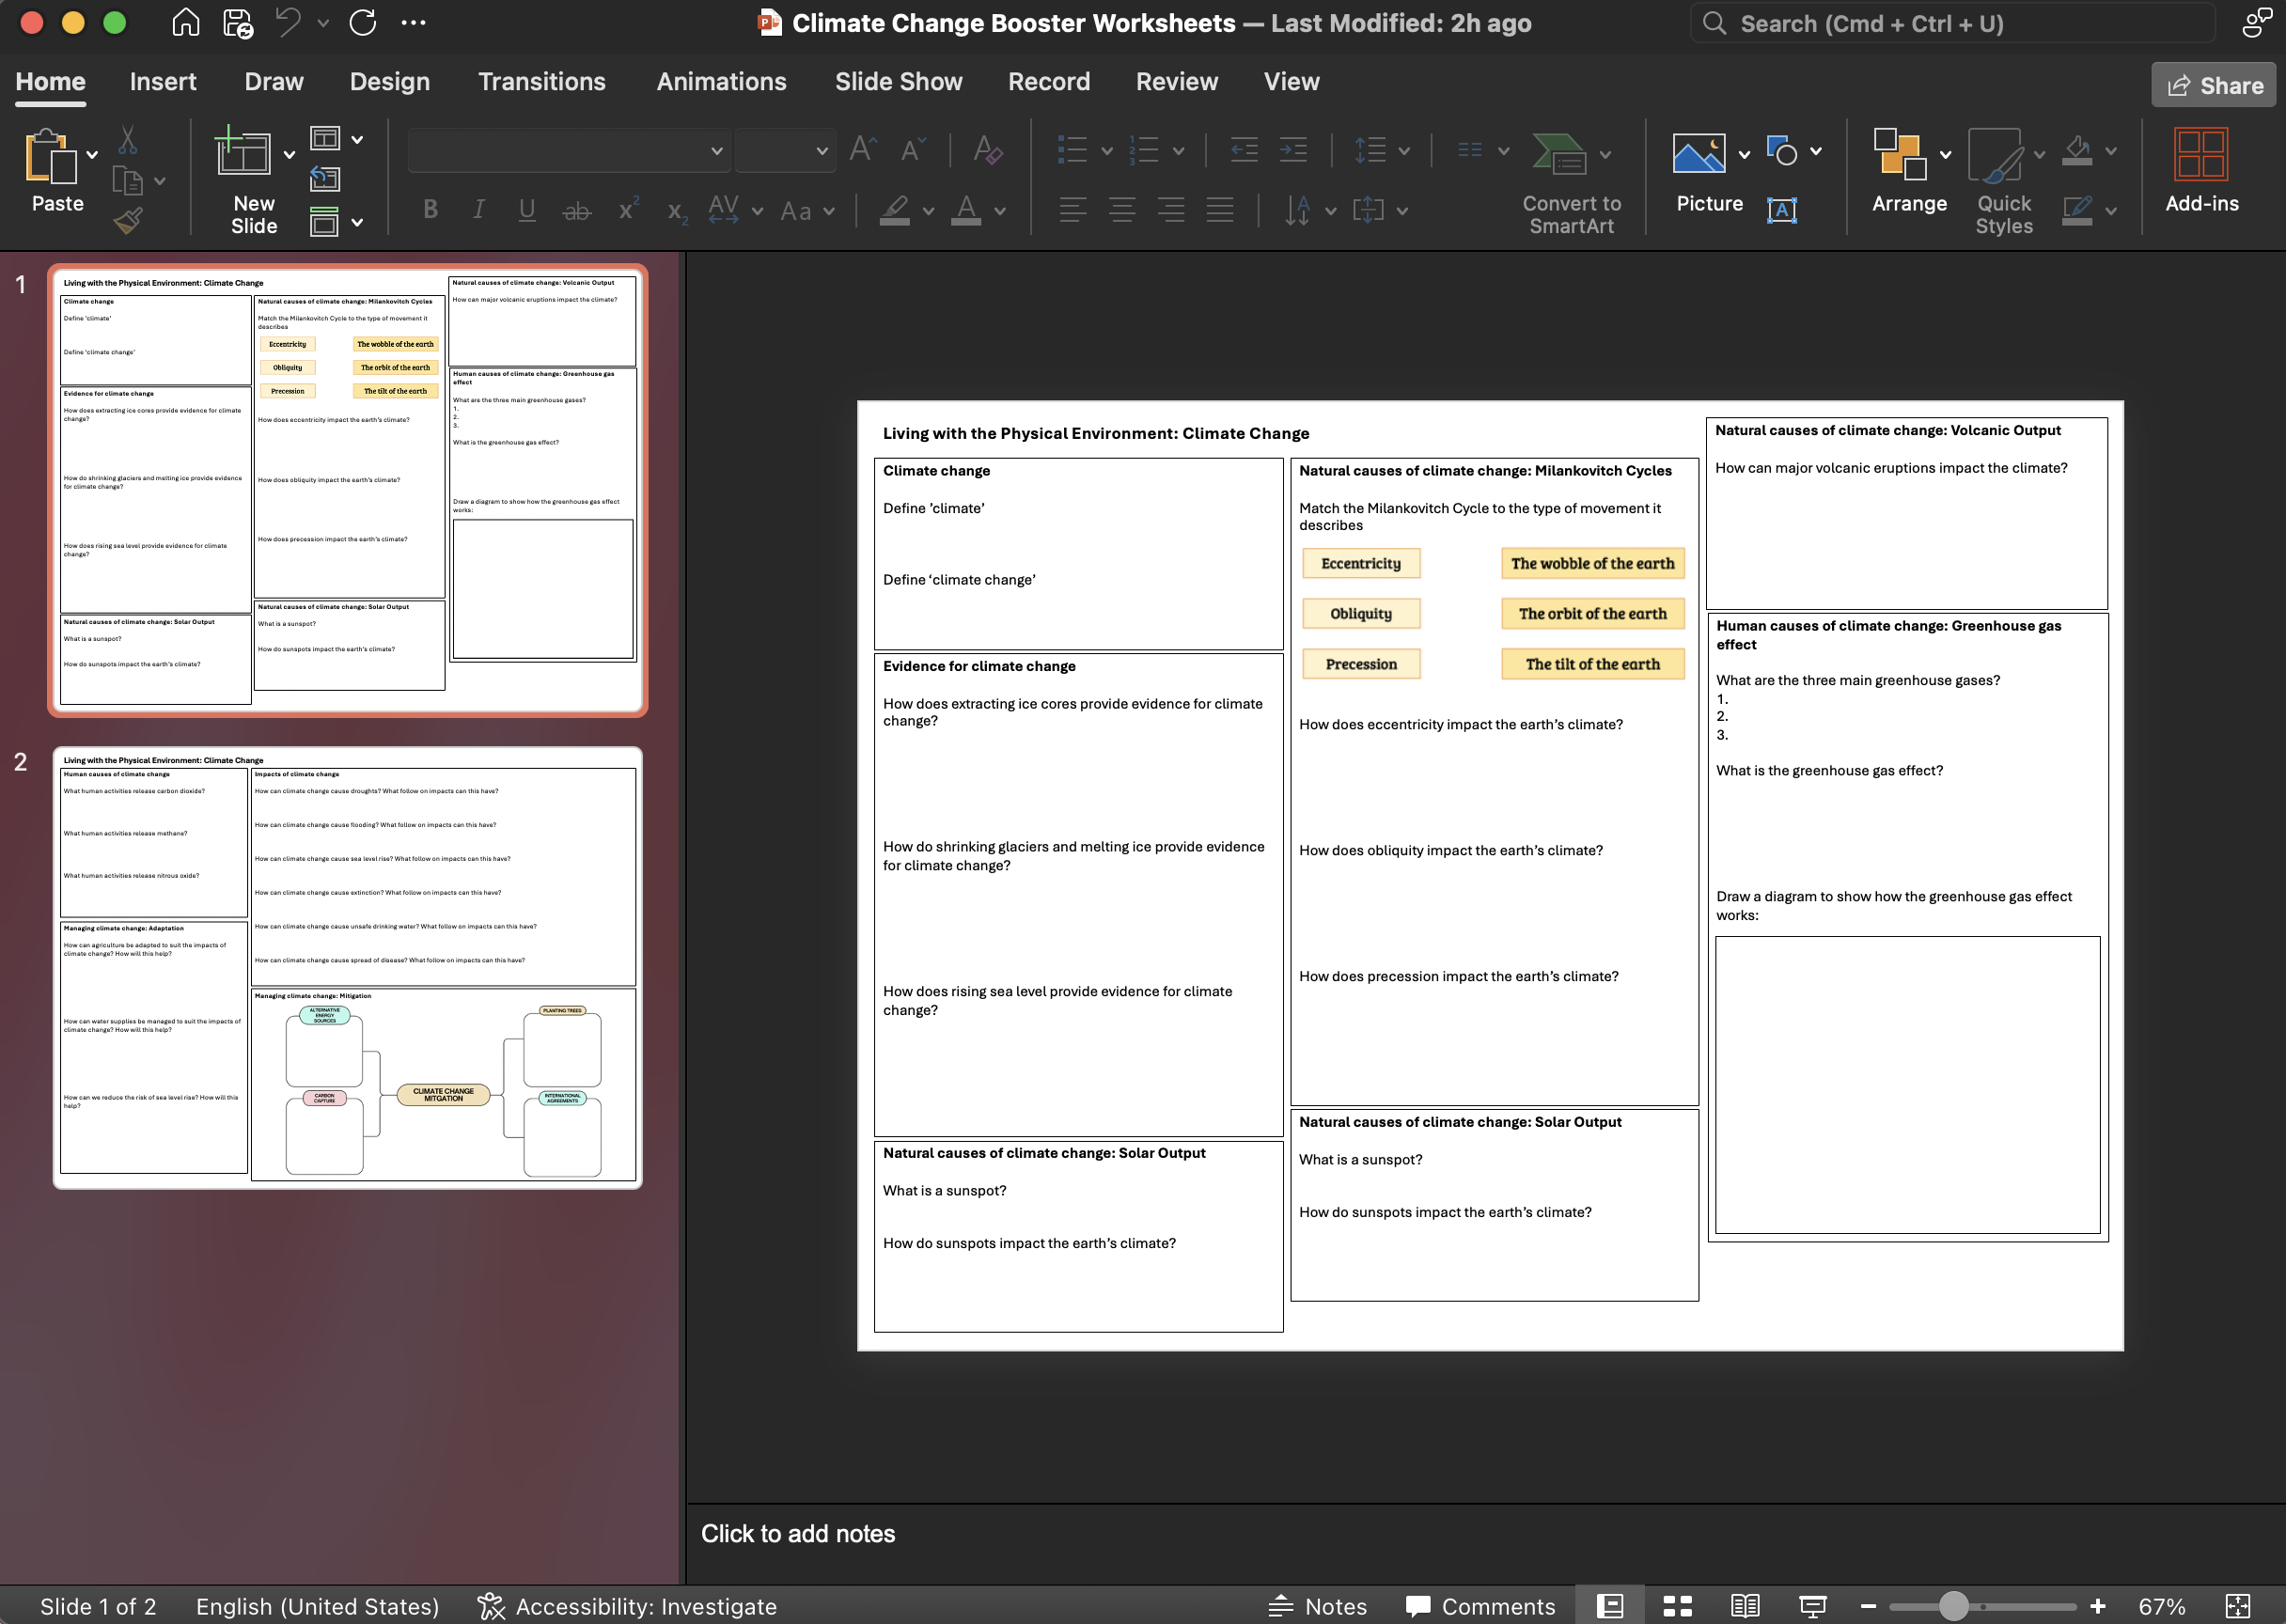
Task: Switch to the Design tab
Action: (389, 82)
